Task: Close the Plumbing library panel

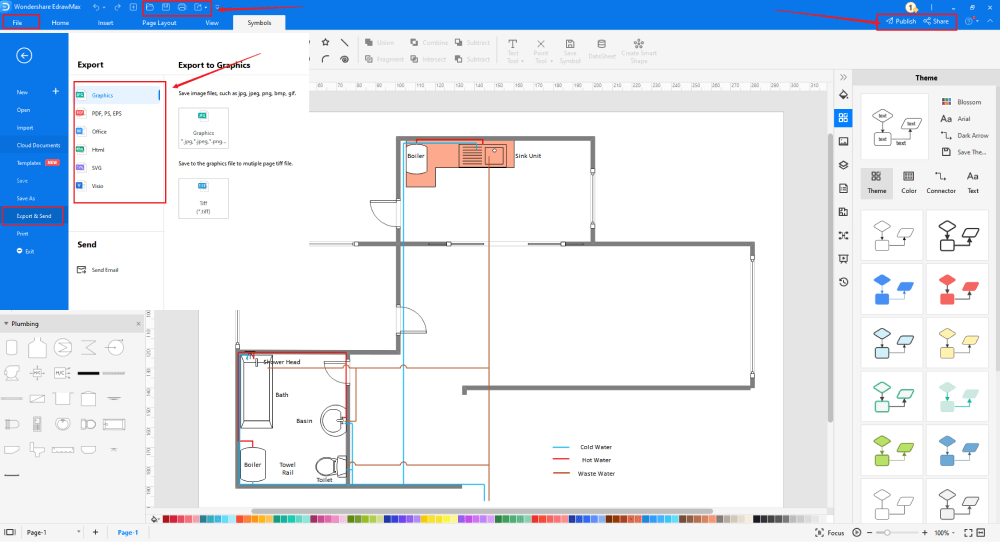Action: tap(138, 324)
